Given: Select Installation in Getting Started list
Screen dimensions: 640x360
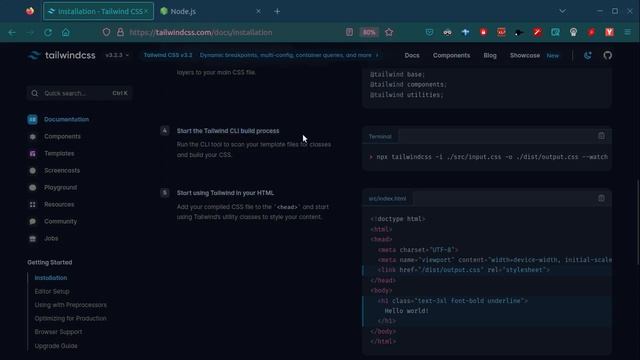Looking at the screenshot, I should click(x=51, y=278).
